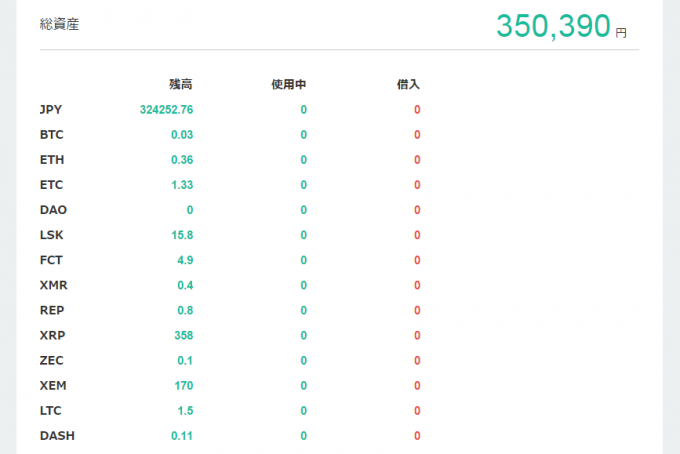Select the ETH row label
The height and width of the screenshot is (454, 680).
52,160
